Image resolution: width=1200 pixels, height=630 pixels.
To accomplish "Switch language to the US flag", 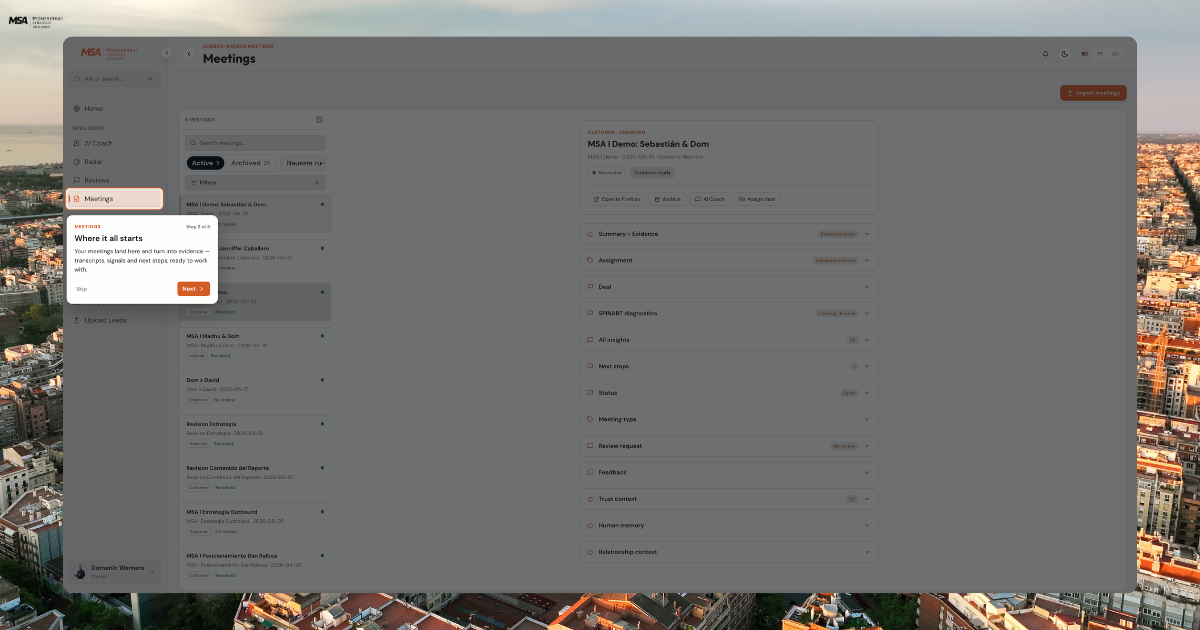I will tap(1085, 54).
